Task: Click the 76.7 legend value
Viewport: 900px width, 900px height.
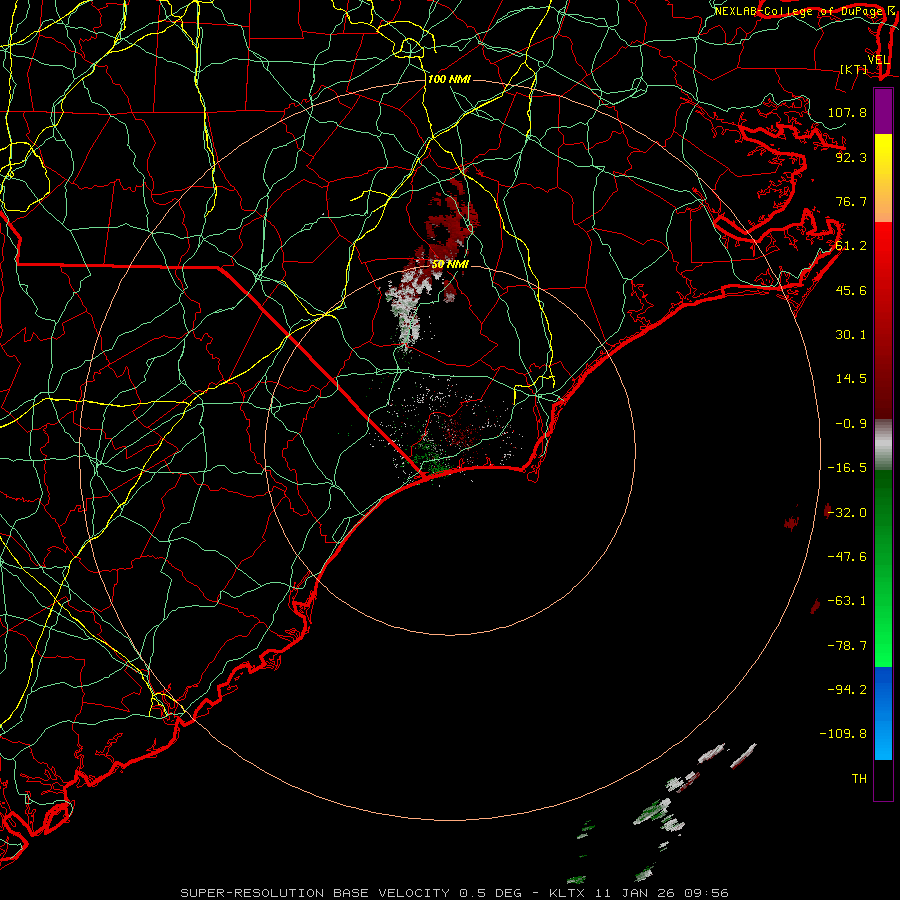Action: [851, 201]
